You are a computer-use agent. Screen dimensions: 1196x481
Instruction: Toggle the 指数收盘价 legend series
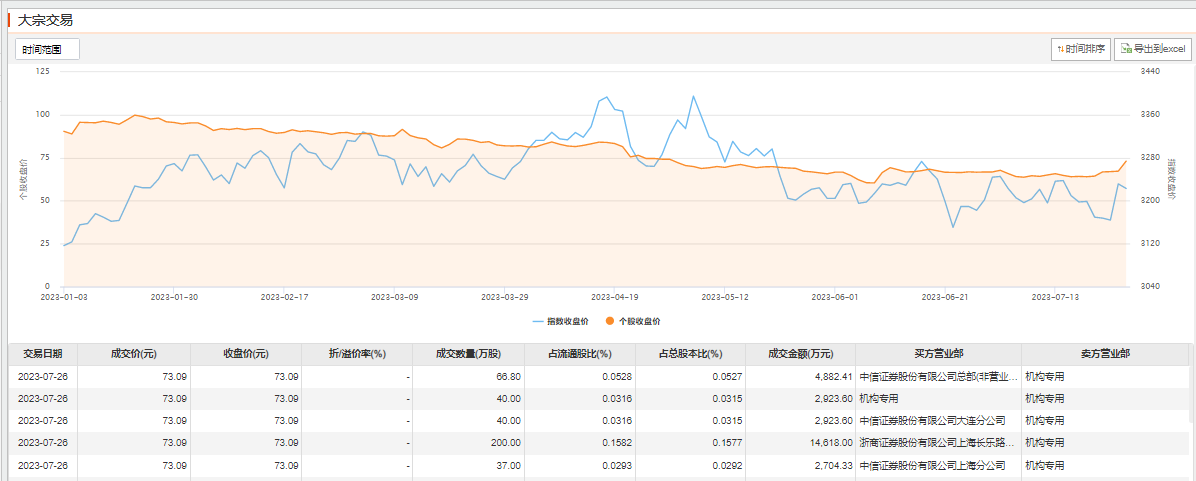tap(561, 321)
